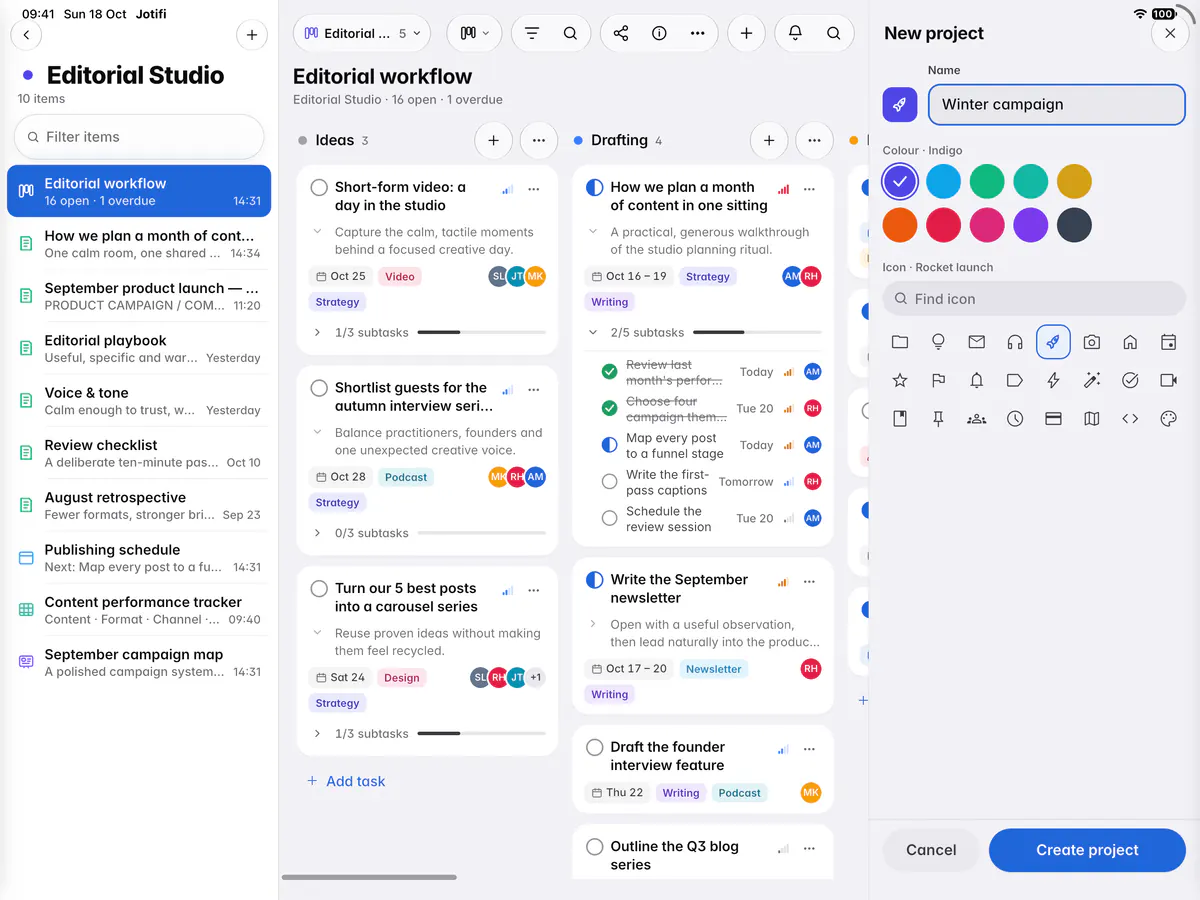
Task: Click the Create project button
Action: tap(1087, 850)
